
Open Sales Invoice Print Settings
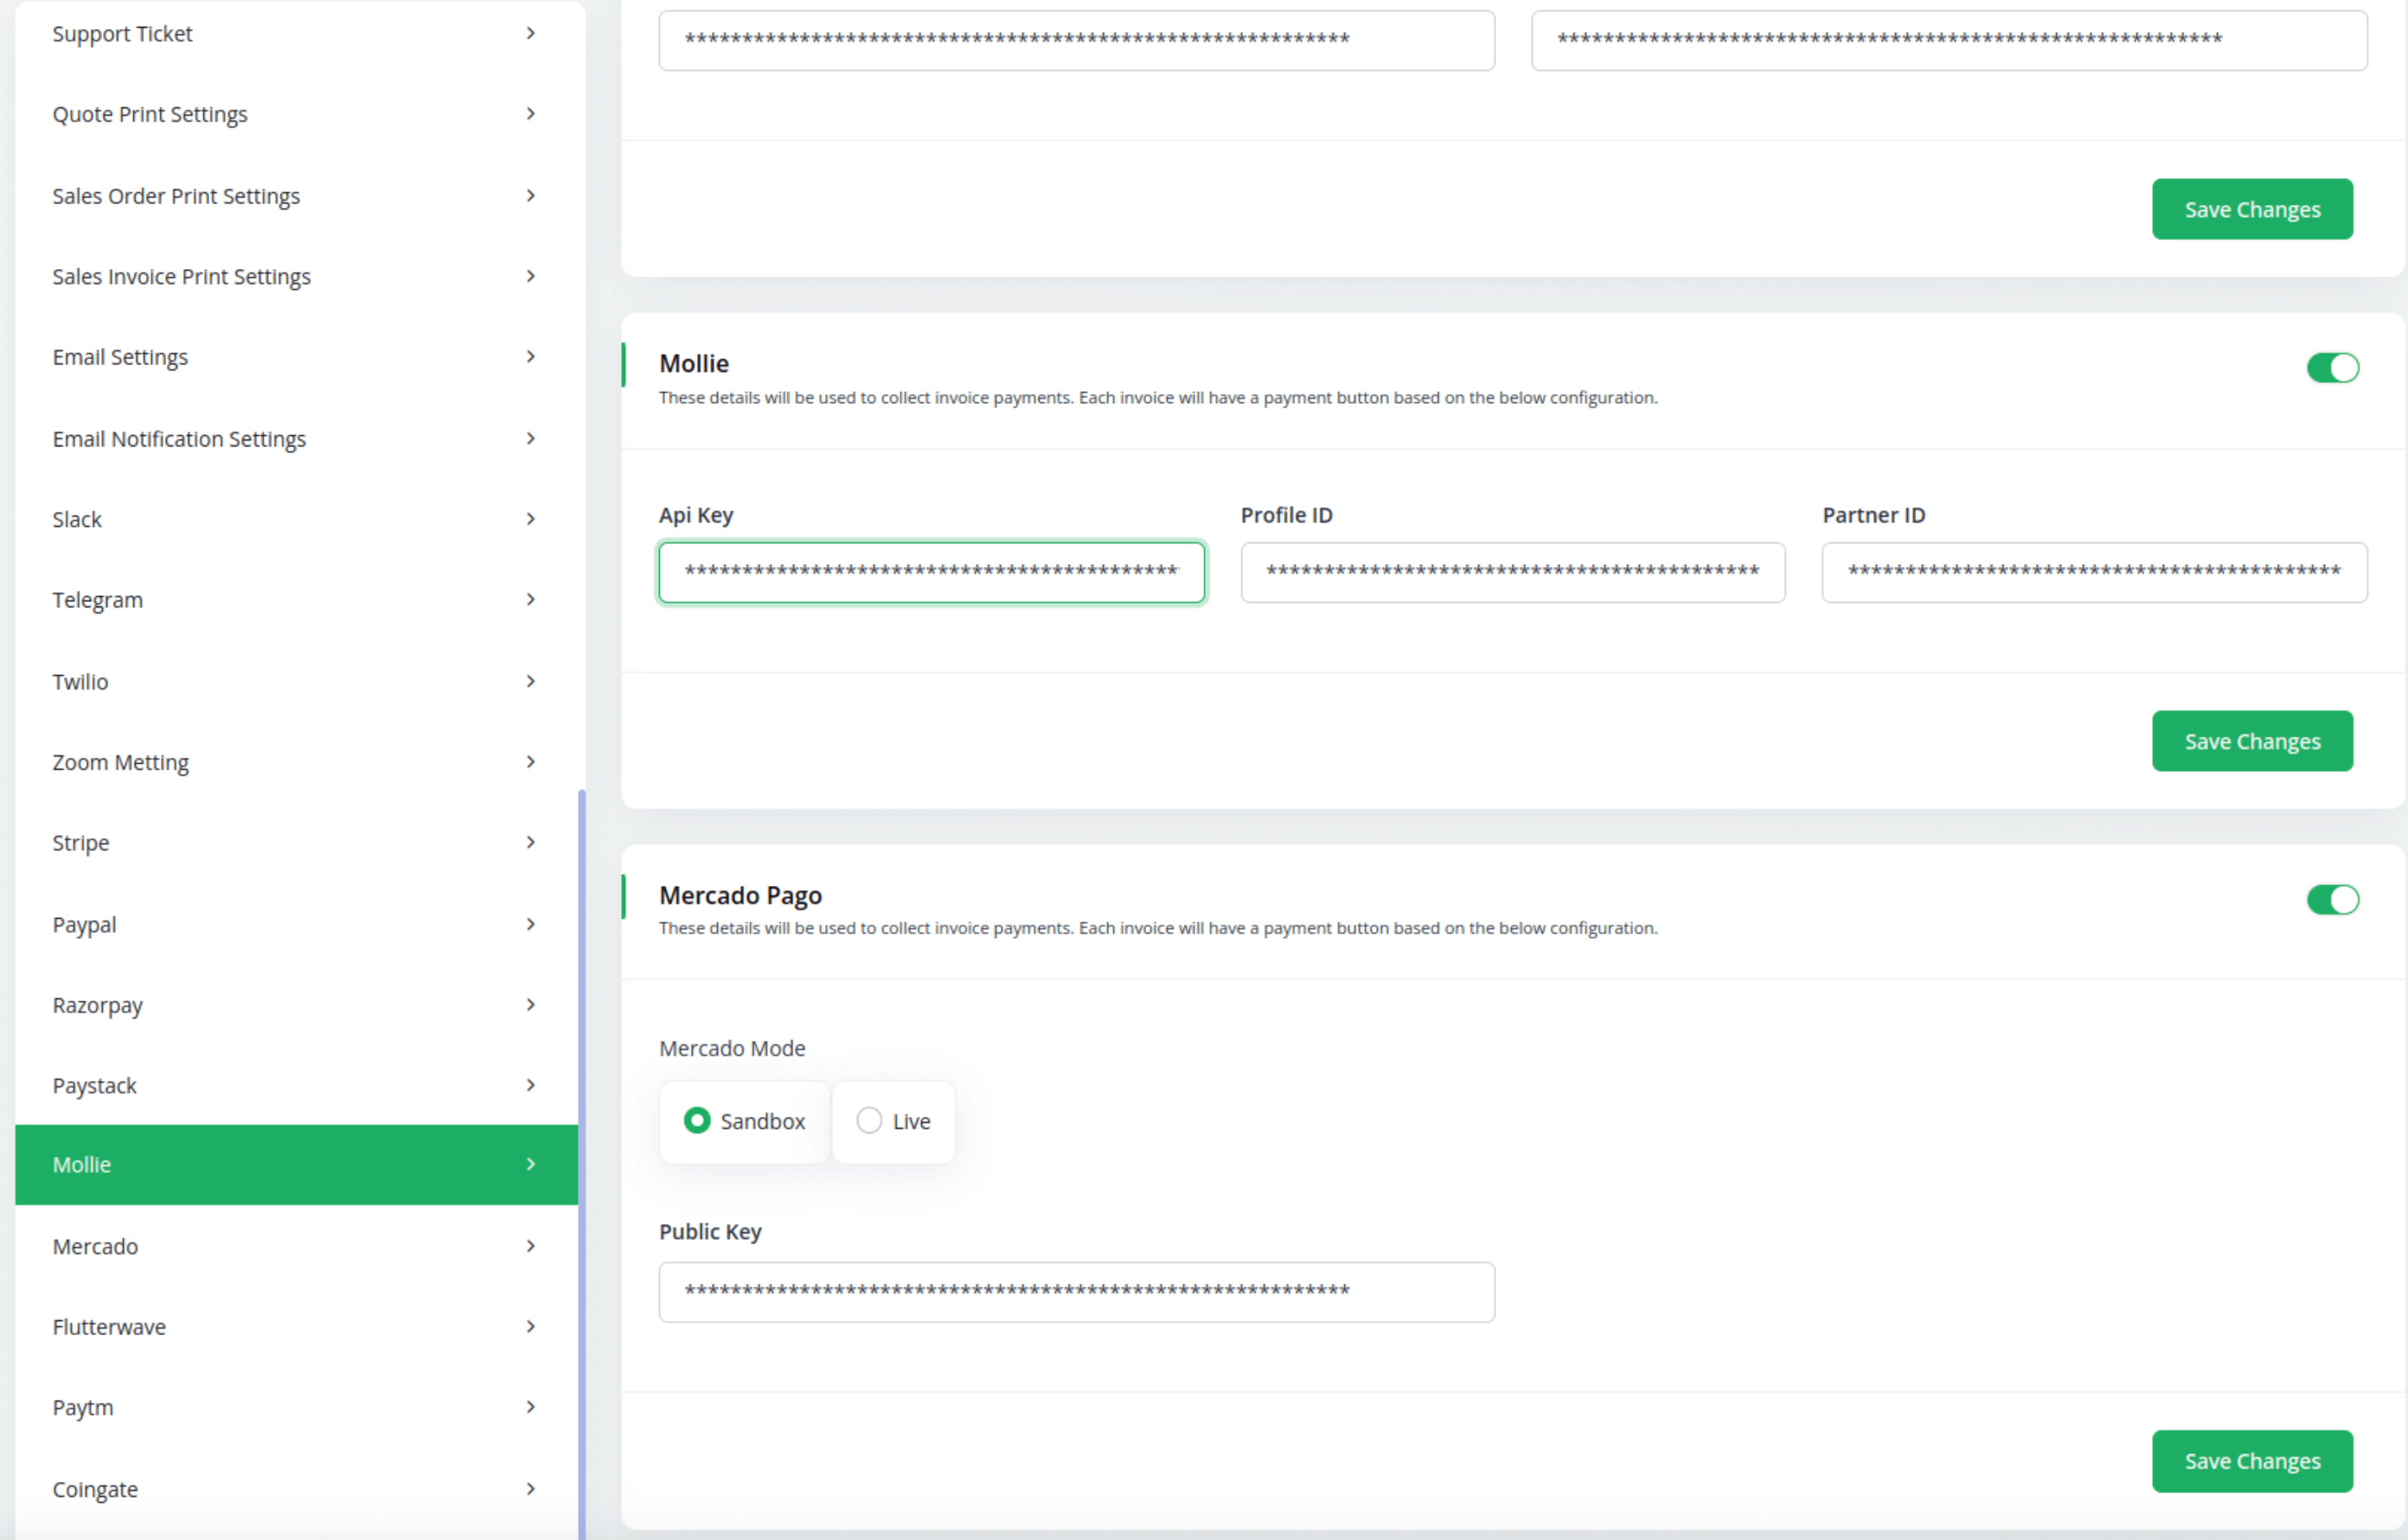[x=297, y=276]
